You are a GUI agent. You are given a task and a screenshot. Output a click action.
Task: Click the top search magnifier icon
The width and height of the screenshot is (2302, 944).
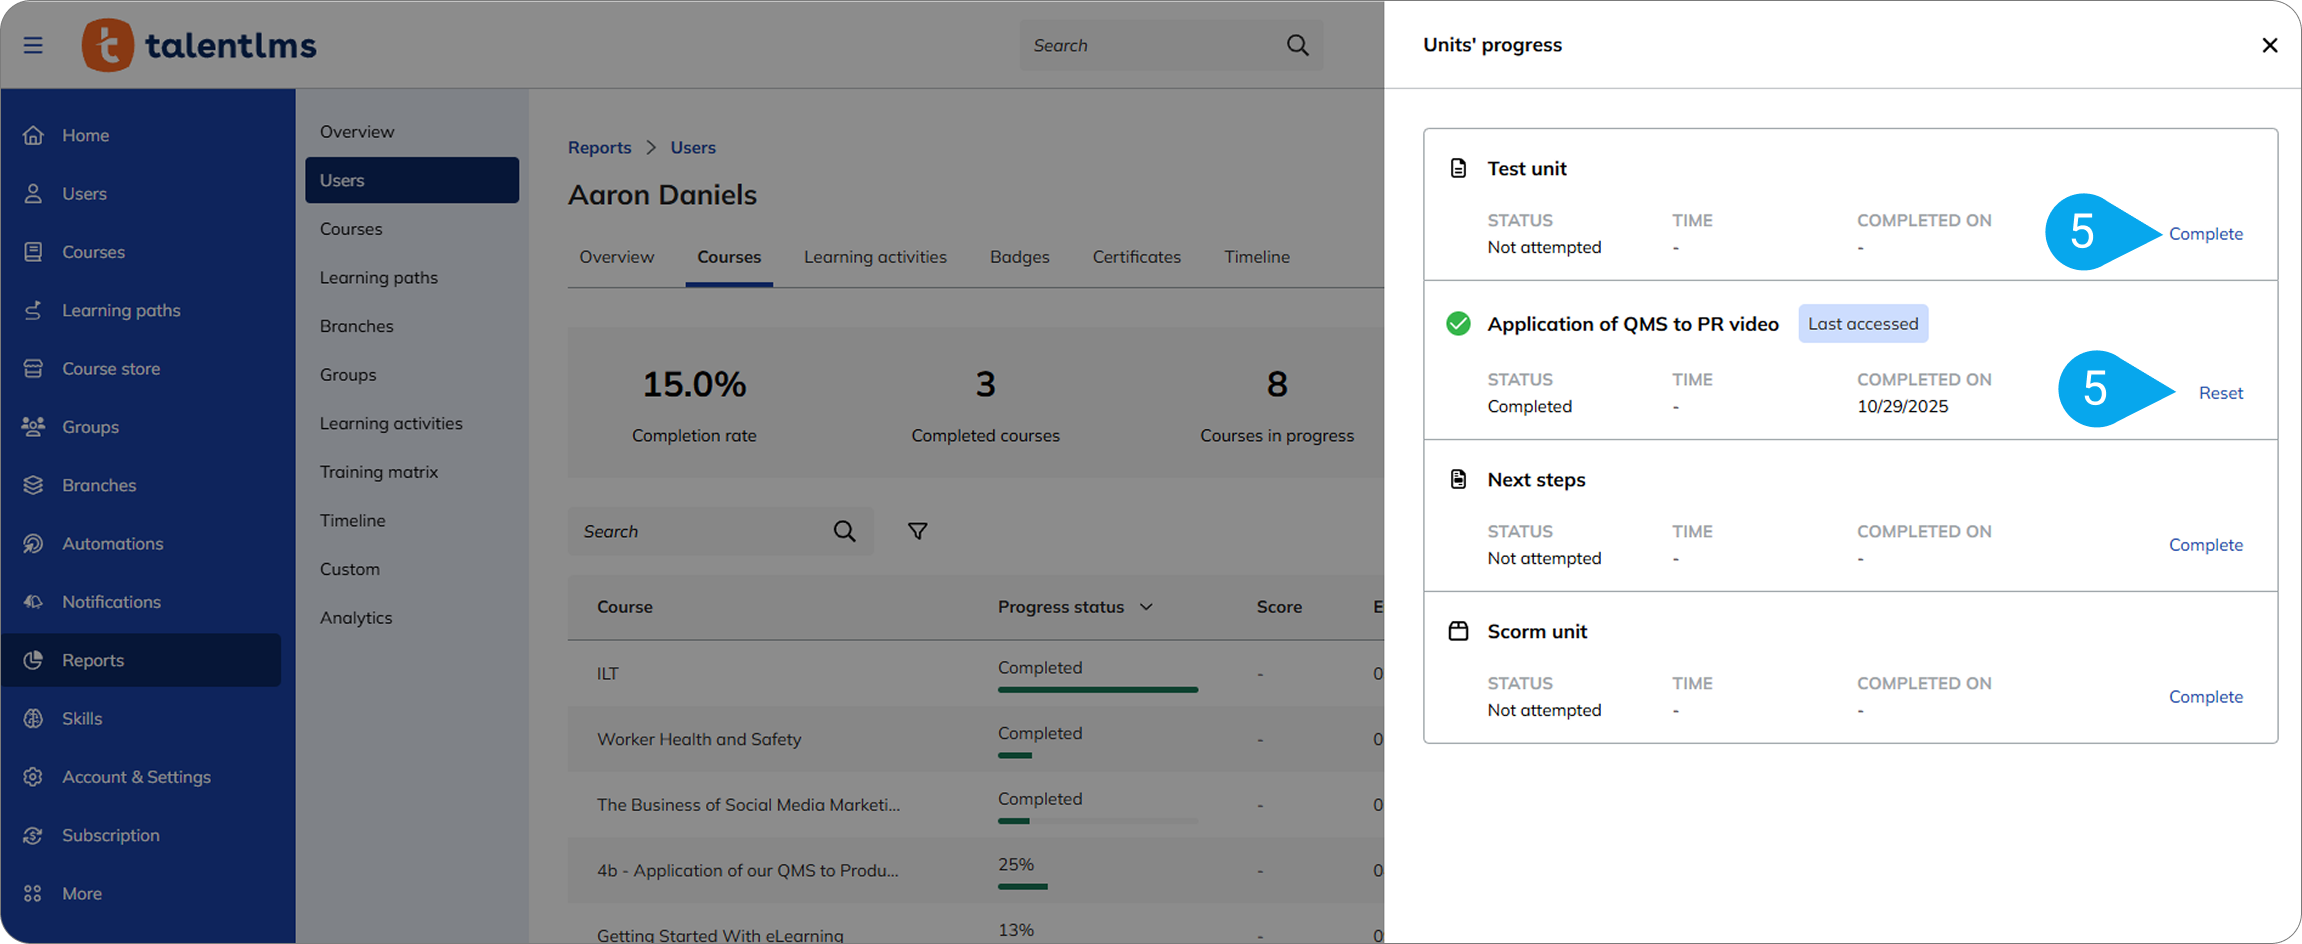pos(1297,45)
